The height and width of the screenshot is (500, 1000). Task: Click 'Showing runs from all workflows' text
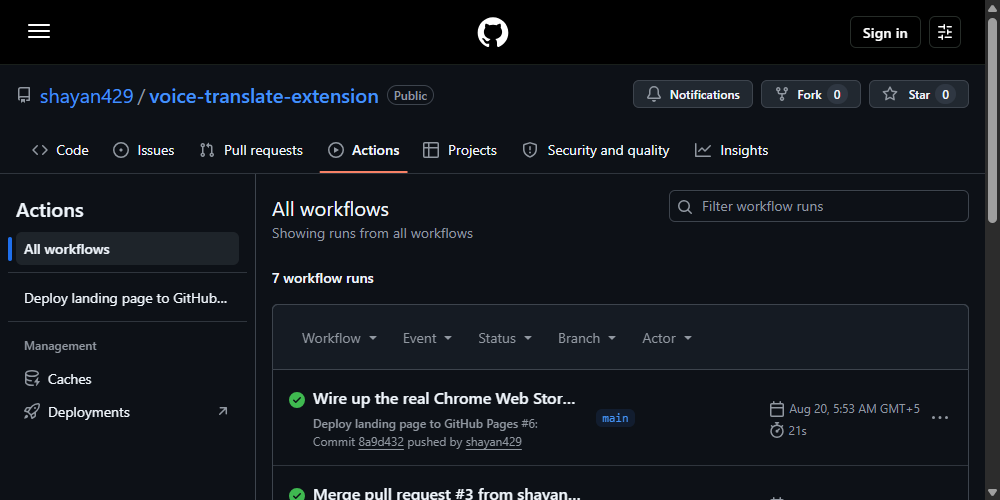click(372, 233)
